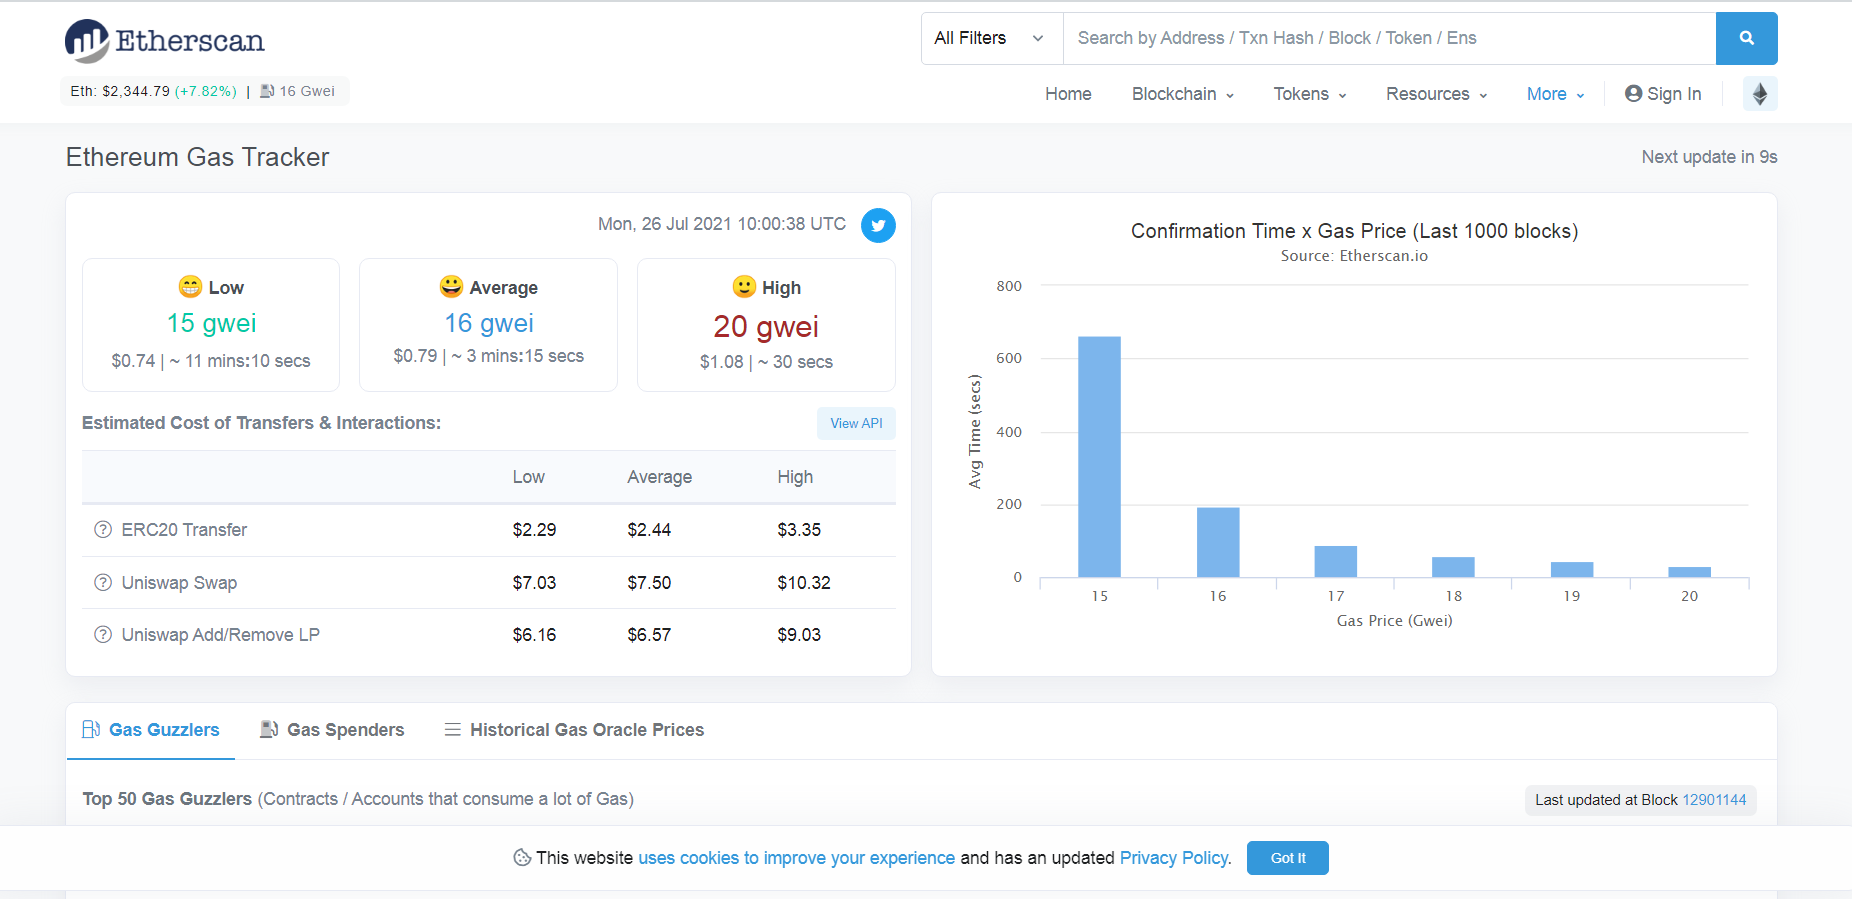Screen dimensions: 1852x899
Task: Switch to the Gas Spenders tab
Action: [333, 730]
